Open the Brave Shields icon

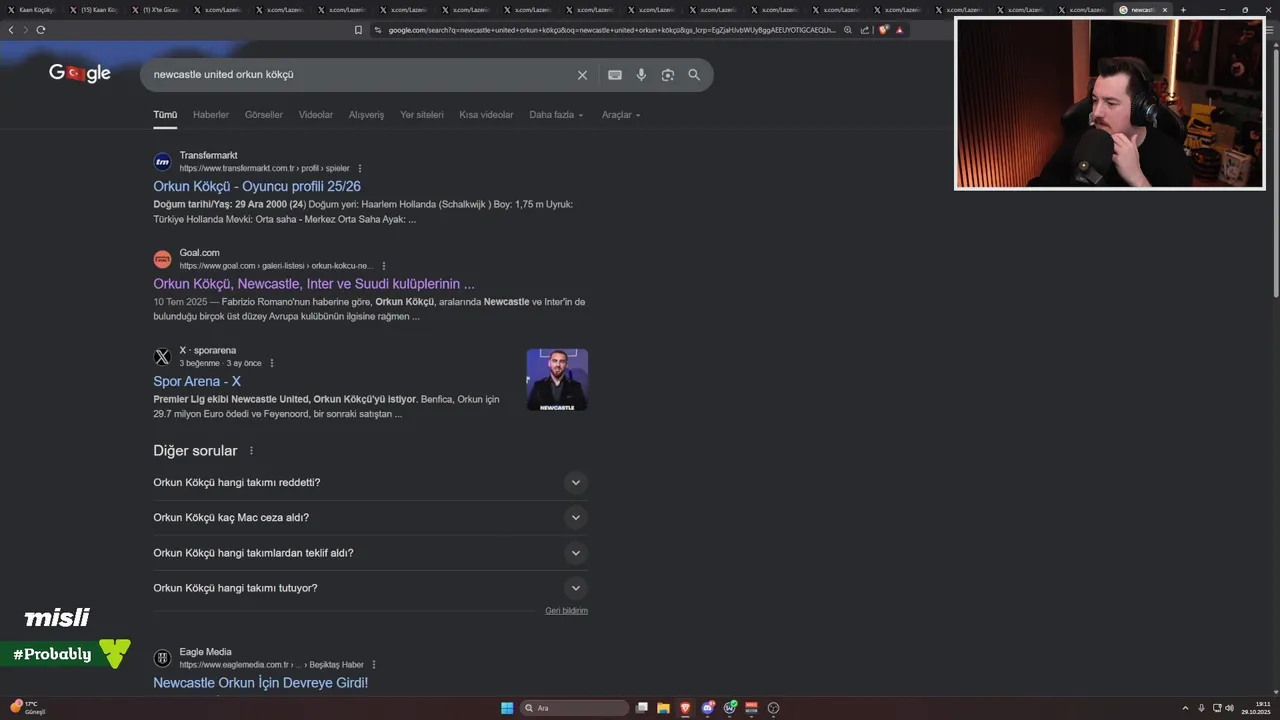coord(883,30)
